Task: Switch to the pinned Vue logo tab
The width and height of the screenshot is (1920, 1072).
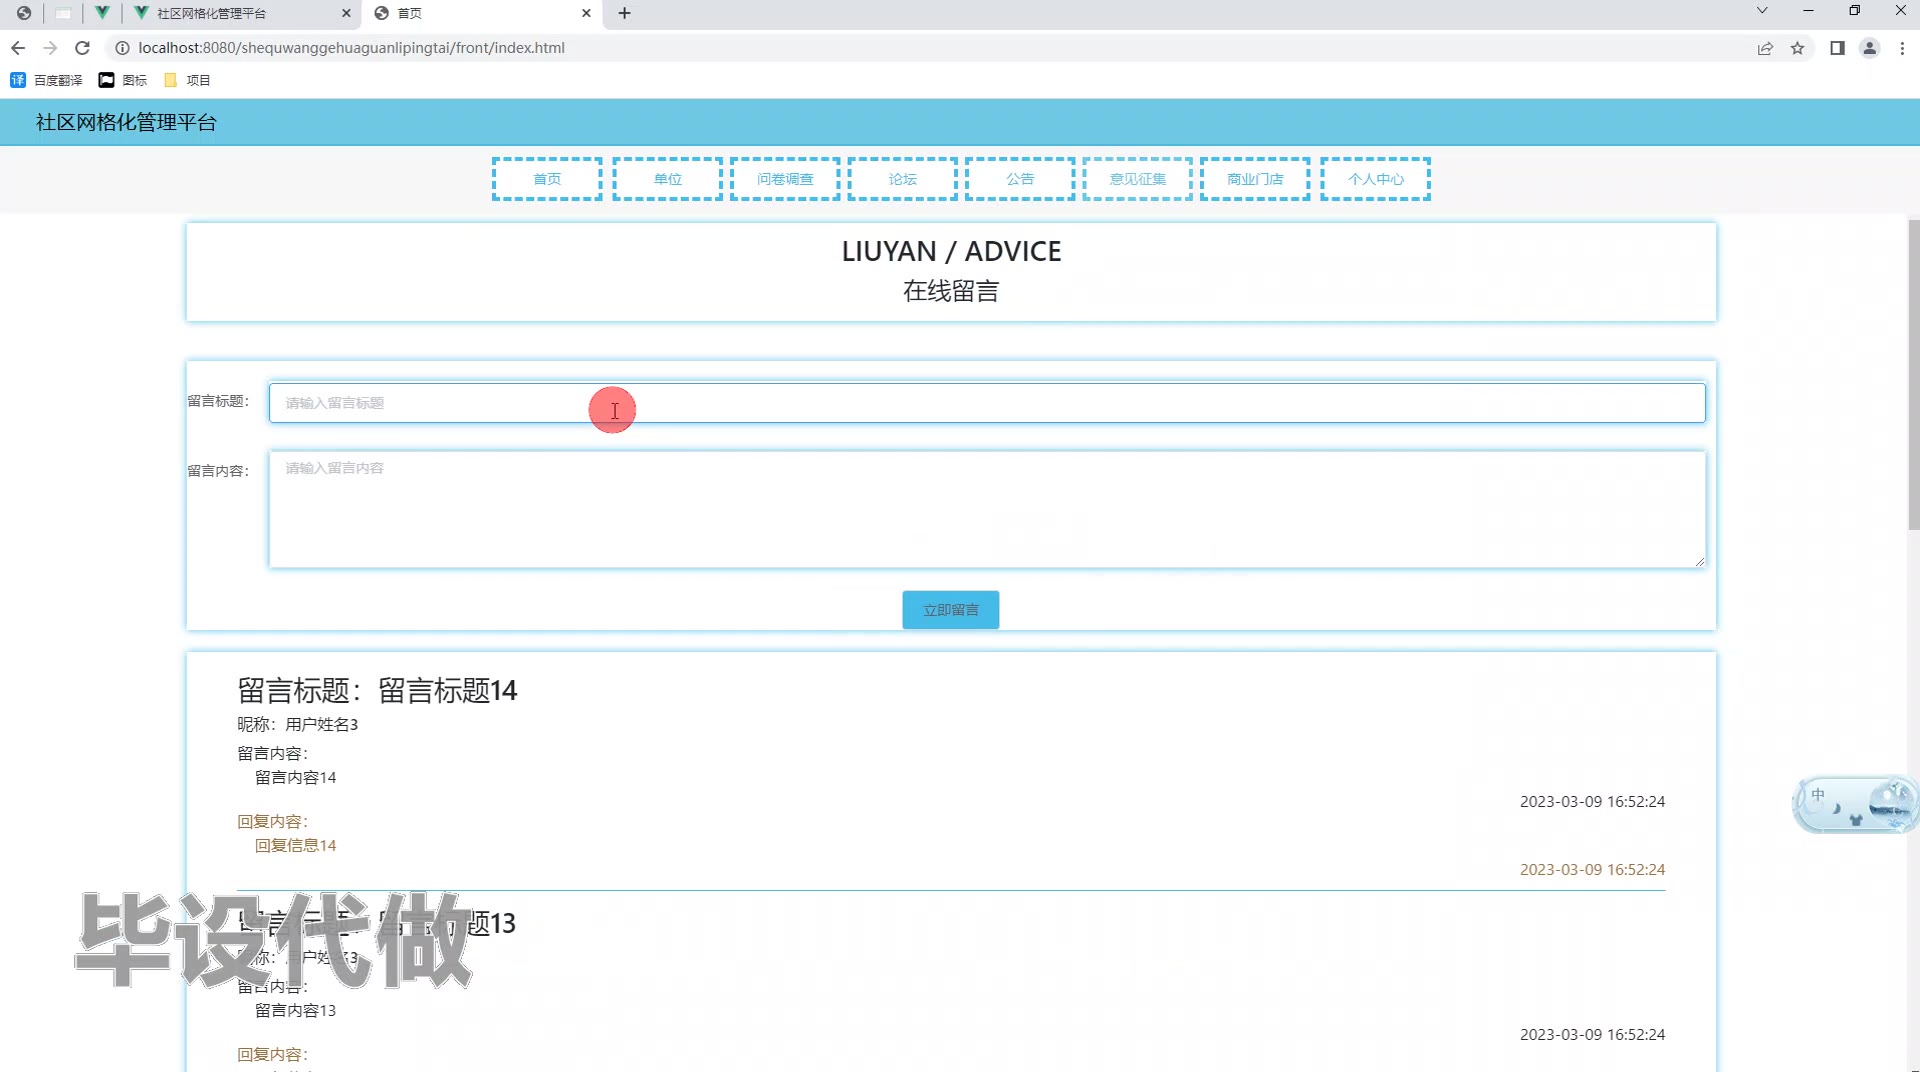Action: [102, 13]
